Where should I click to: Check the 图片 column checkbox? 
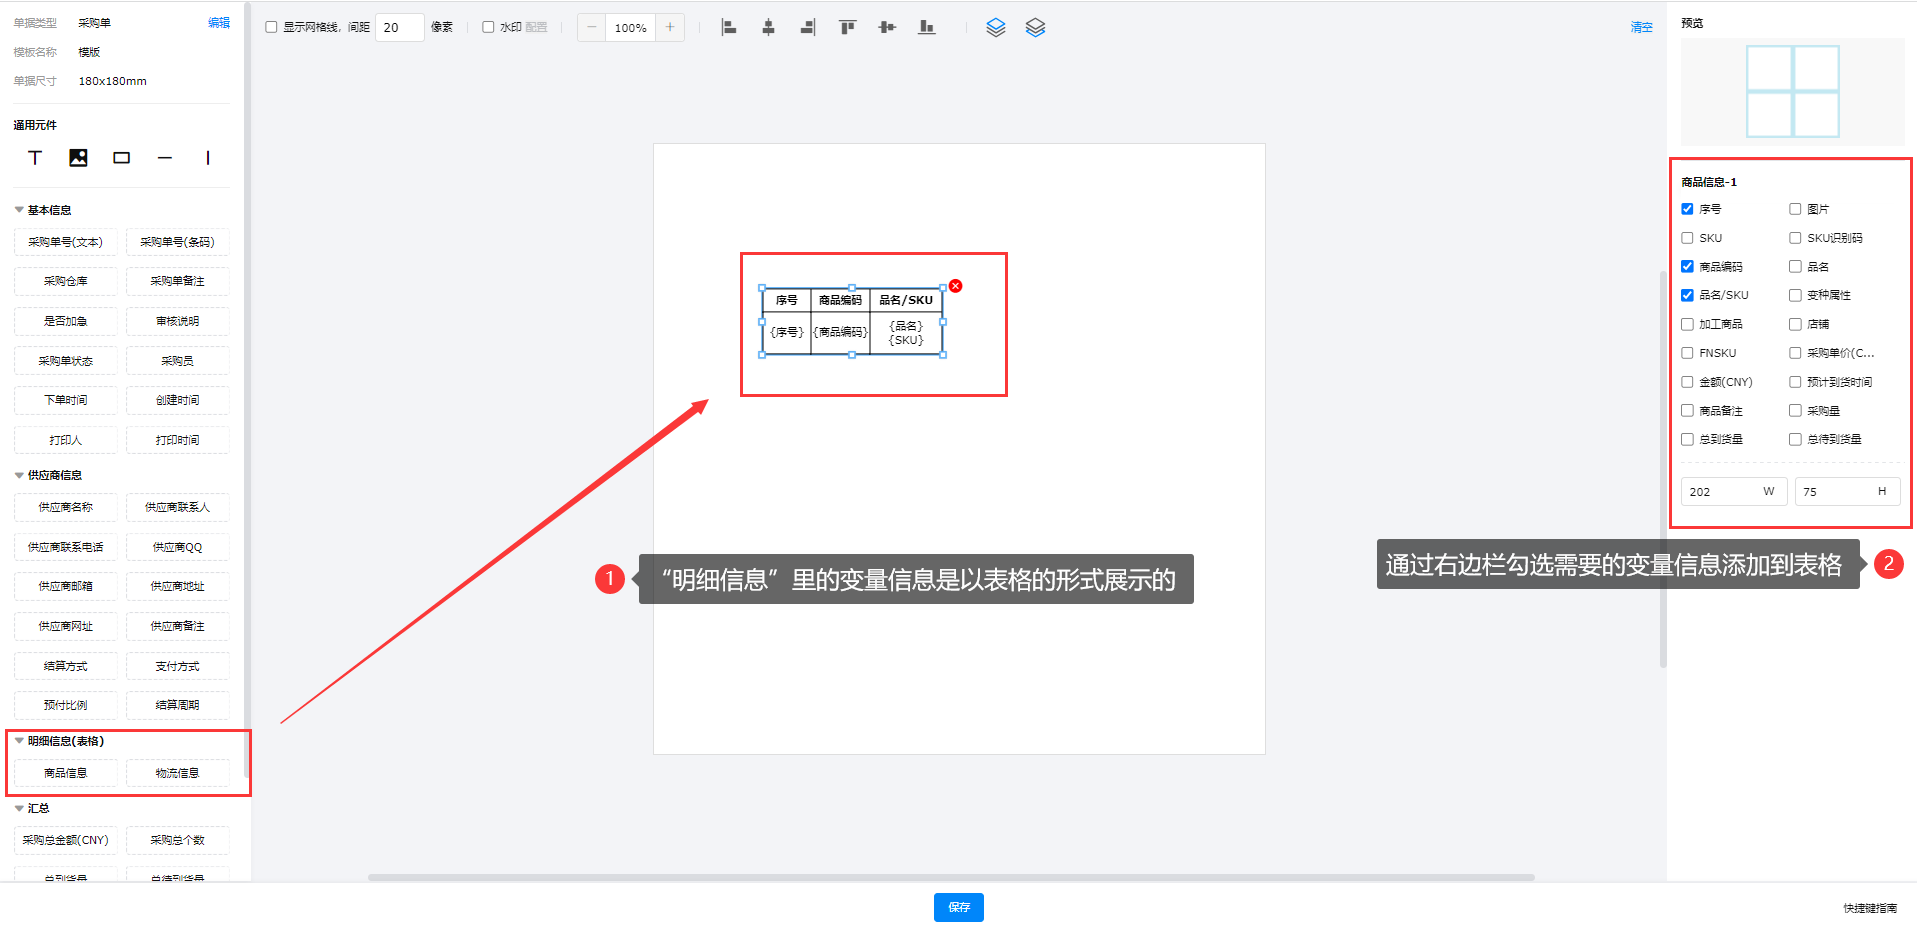pyautogui.click(x=1795, y=209)
